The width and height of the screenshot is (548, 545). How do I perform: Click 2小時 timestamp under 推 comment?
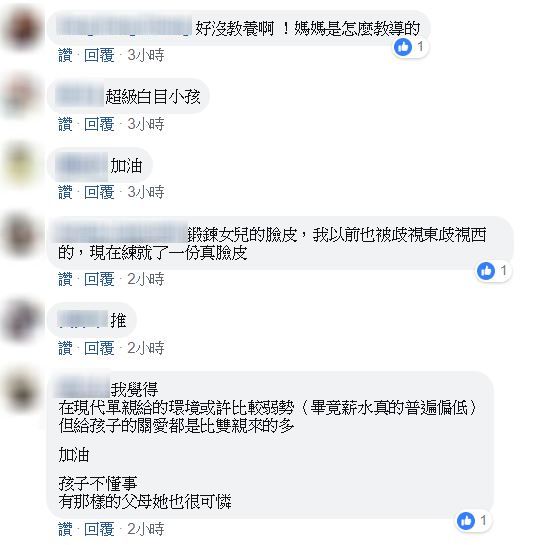(x=146, y=348)
